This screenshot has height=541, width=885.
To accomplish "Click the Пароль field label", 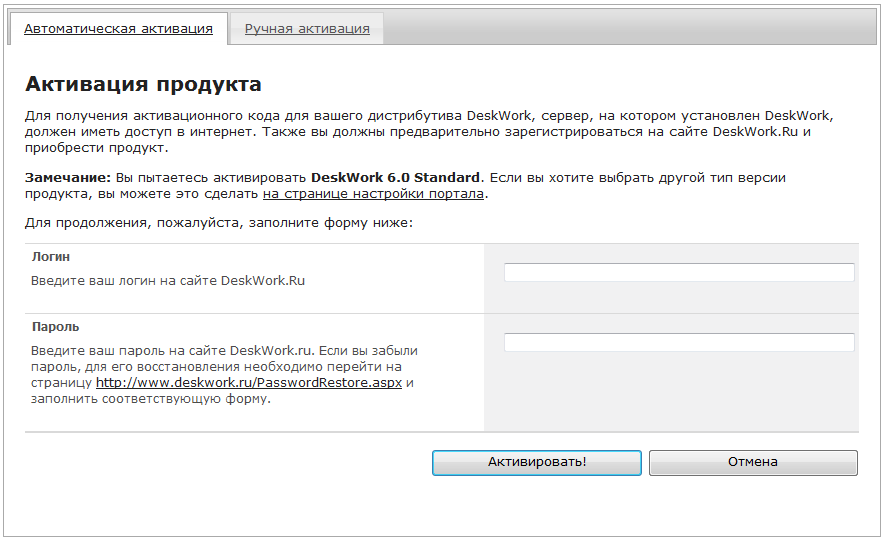I will (x=55, y=327).
